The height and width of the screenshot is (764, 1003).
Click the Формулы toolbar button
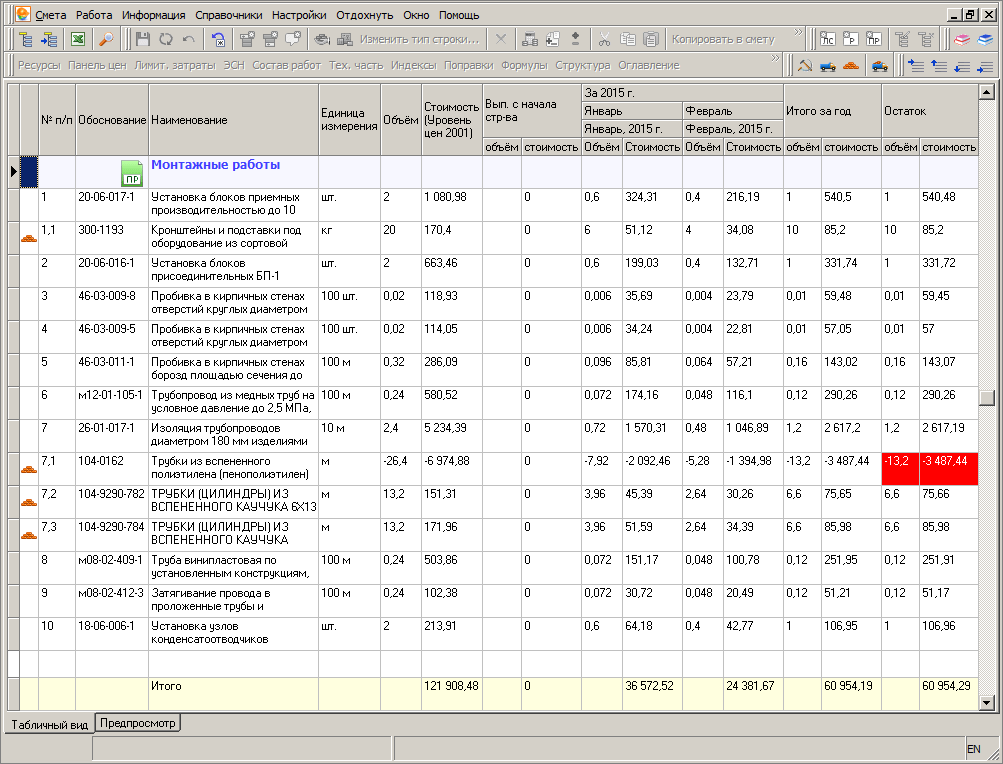[x=525, y=65]
